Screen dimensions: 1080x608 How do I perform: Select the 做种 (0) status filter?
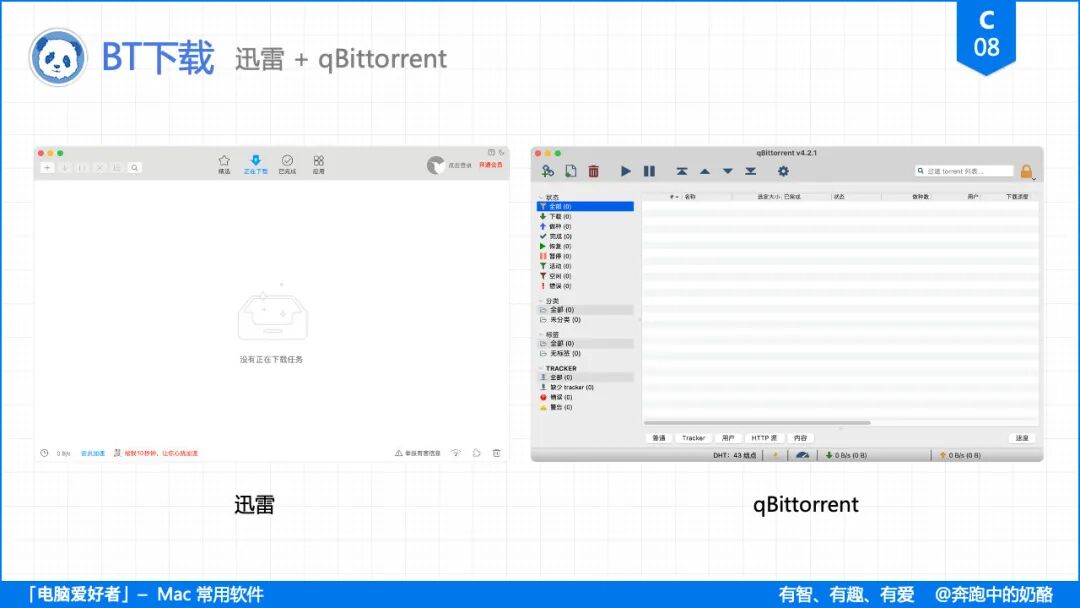[585, 227]
